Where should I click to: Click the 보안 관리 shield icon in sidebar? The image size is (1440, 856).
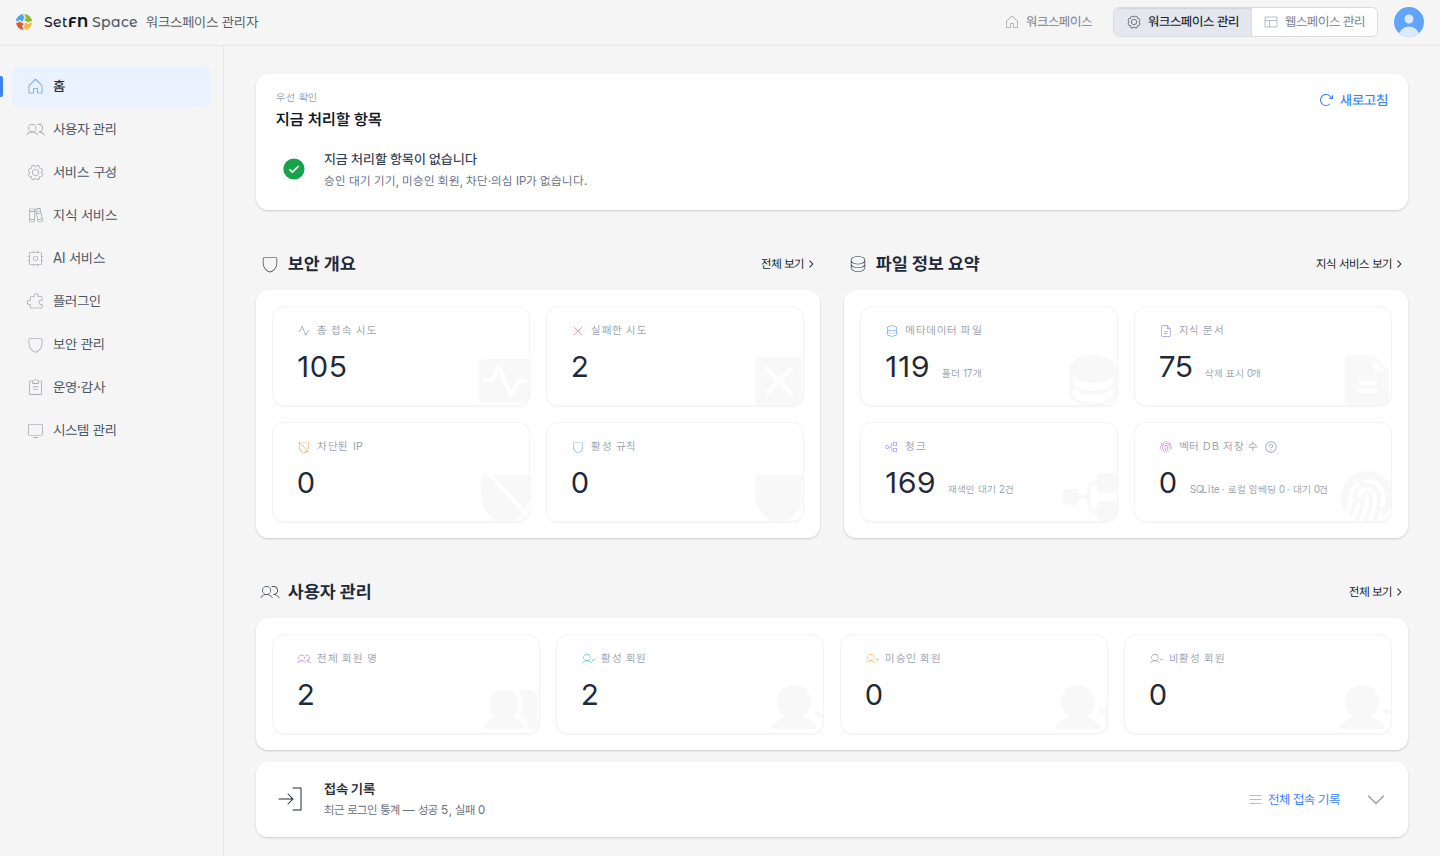(35, 344)
